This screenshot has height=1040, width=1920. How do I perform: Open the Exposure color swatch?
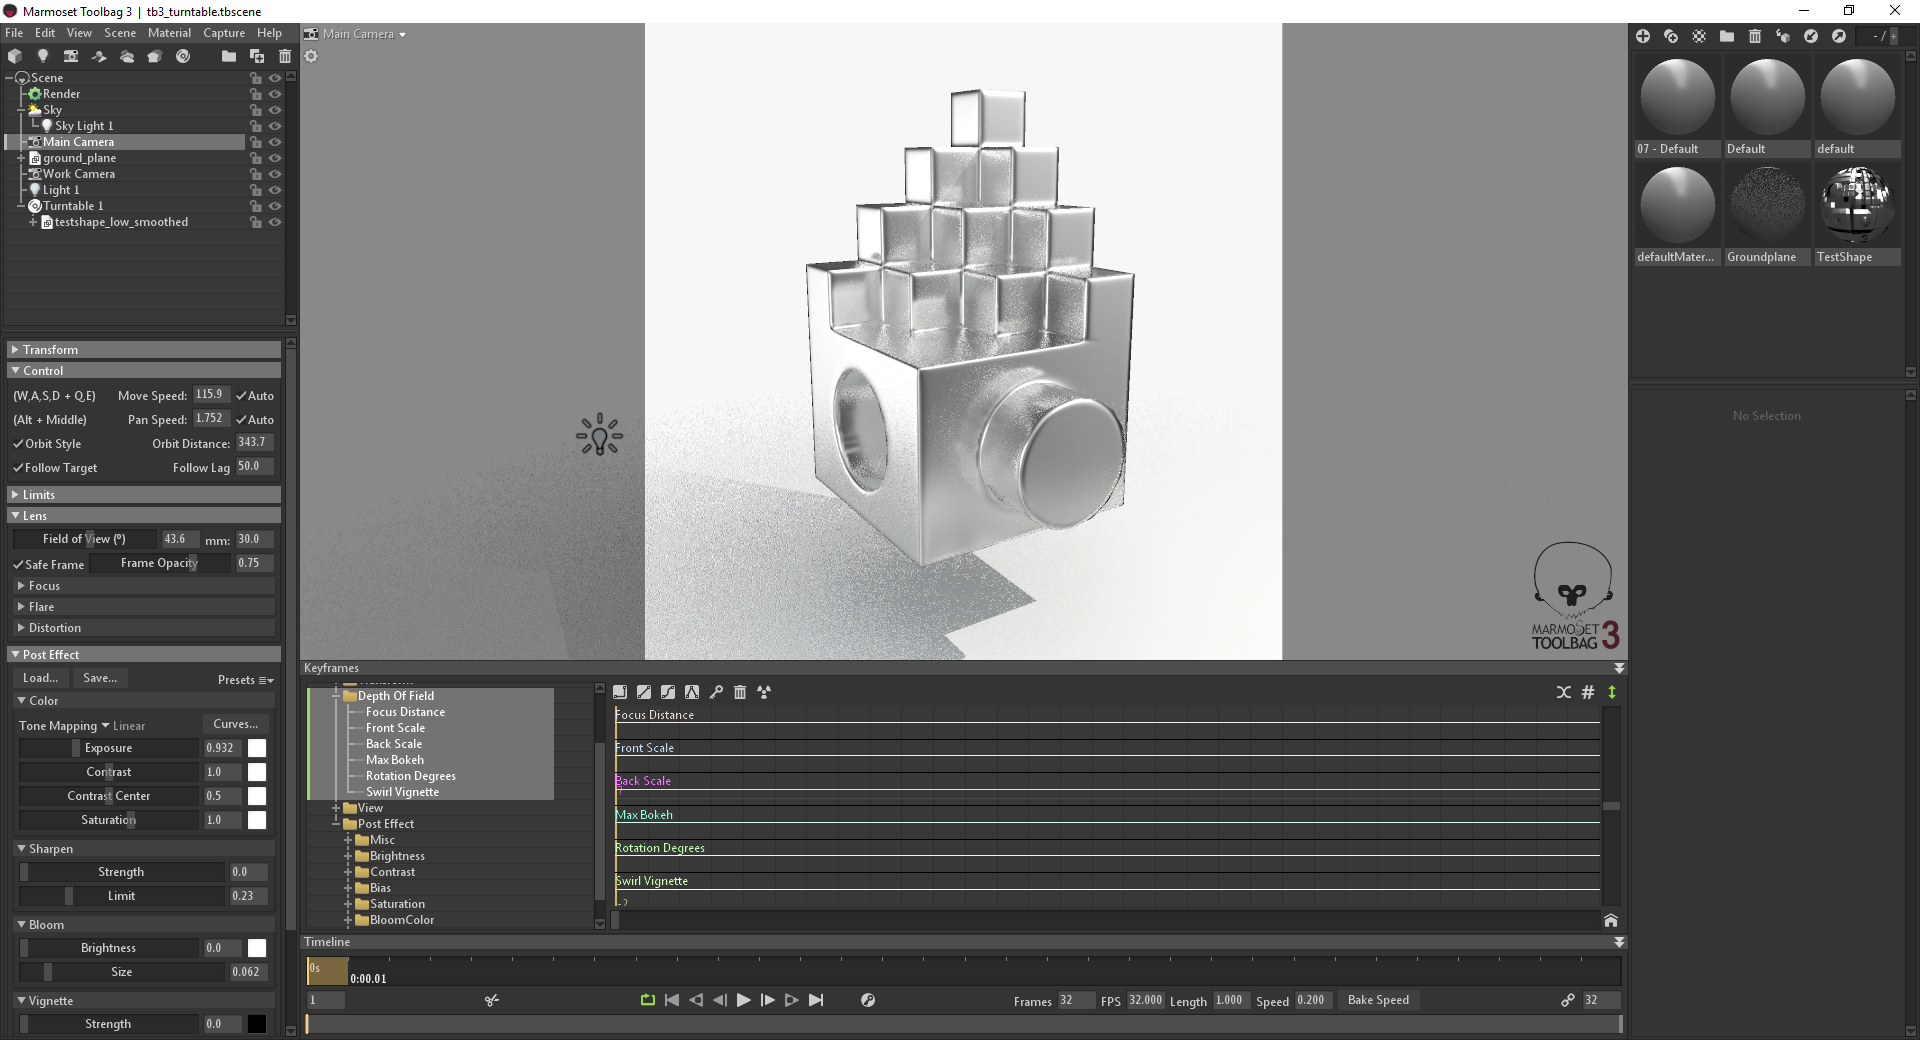[x=257, y=748]
